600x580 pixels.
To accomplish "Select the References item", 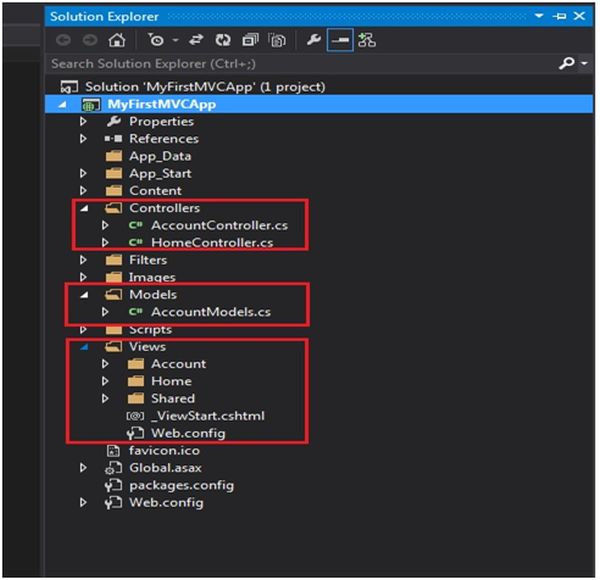I will (x=164, y=139).
